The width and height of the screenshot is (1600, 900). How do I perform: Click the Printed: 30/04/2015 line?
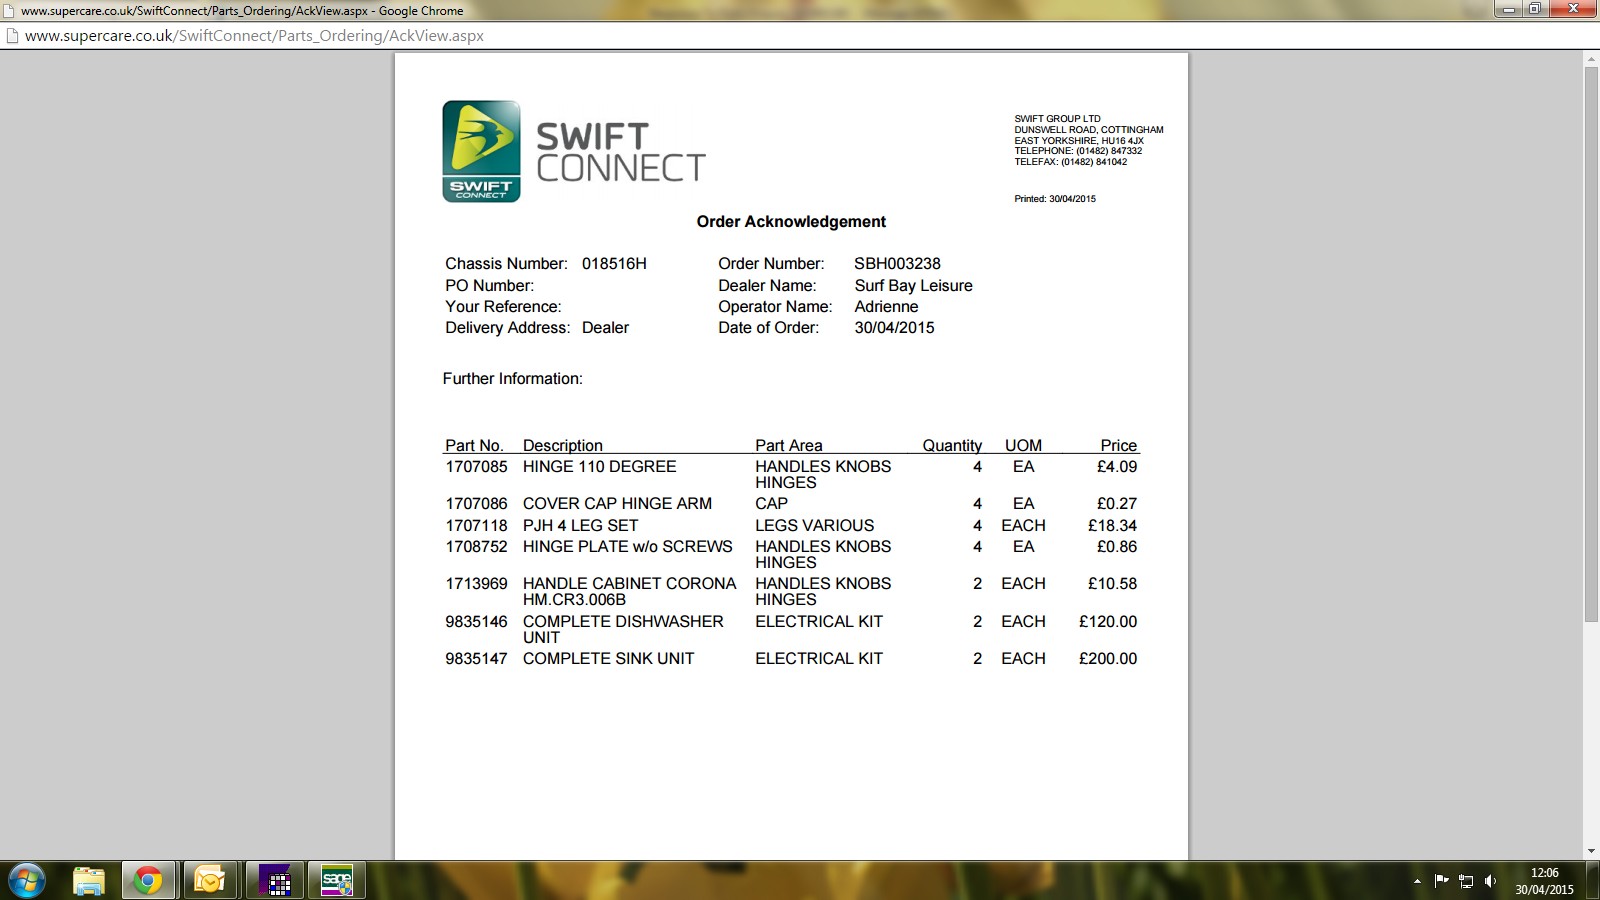(1055, 199)
